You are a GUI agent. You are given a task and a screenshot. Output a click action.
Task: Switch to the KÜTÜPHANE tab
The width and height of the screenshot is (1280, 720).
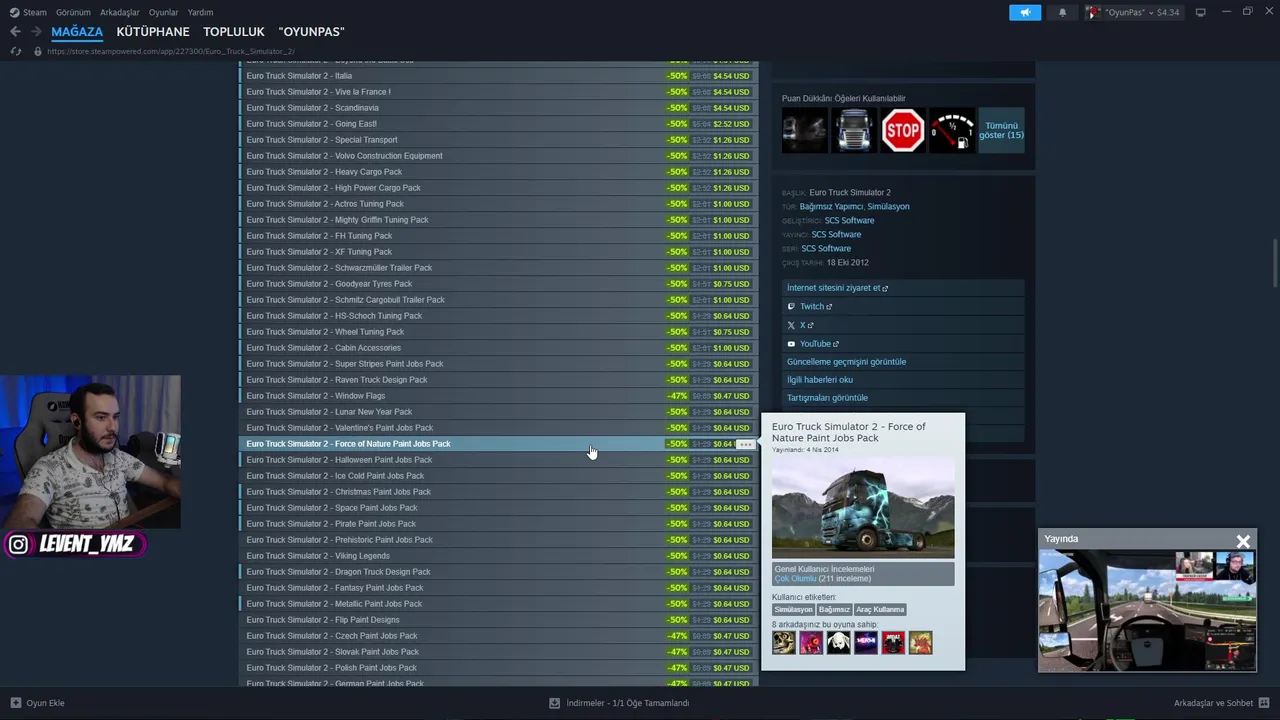pyautogui.click(x=153, y=32)
